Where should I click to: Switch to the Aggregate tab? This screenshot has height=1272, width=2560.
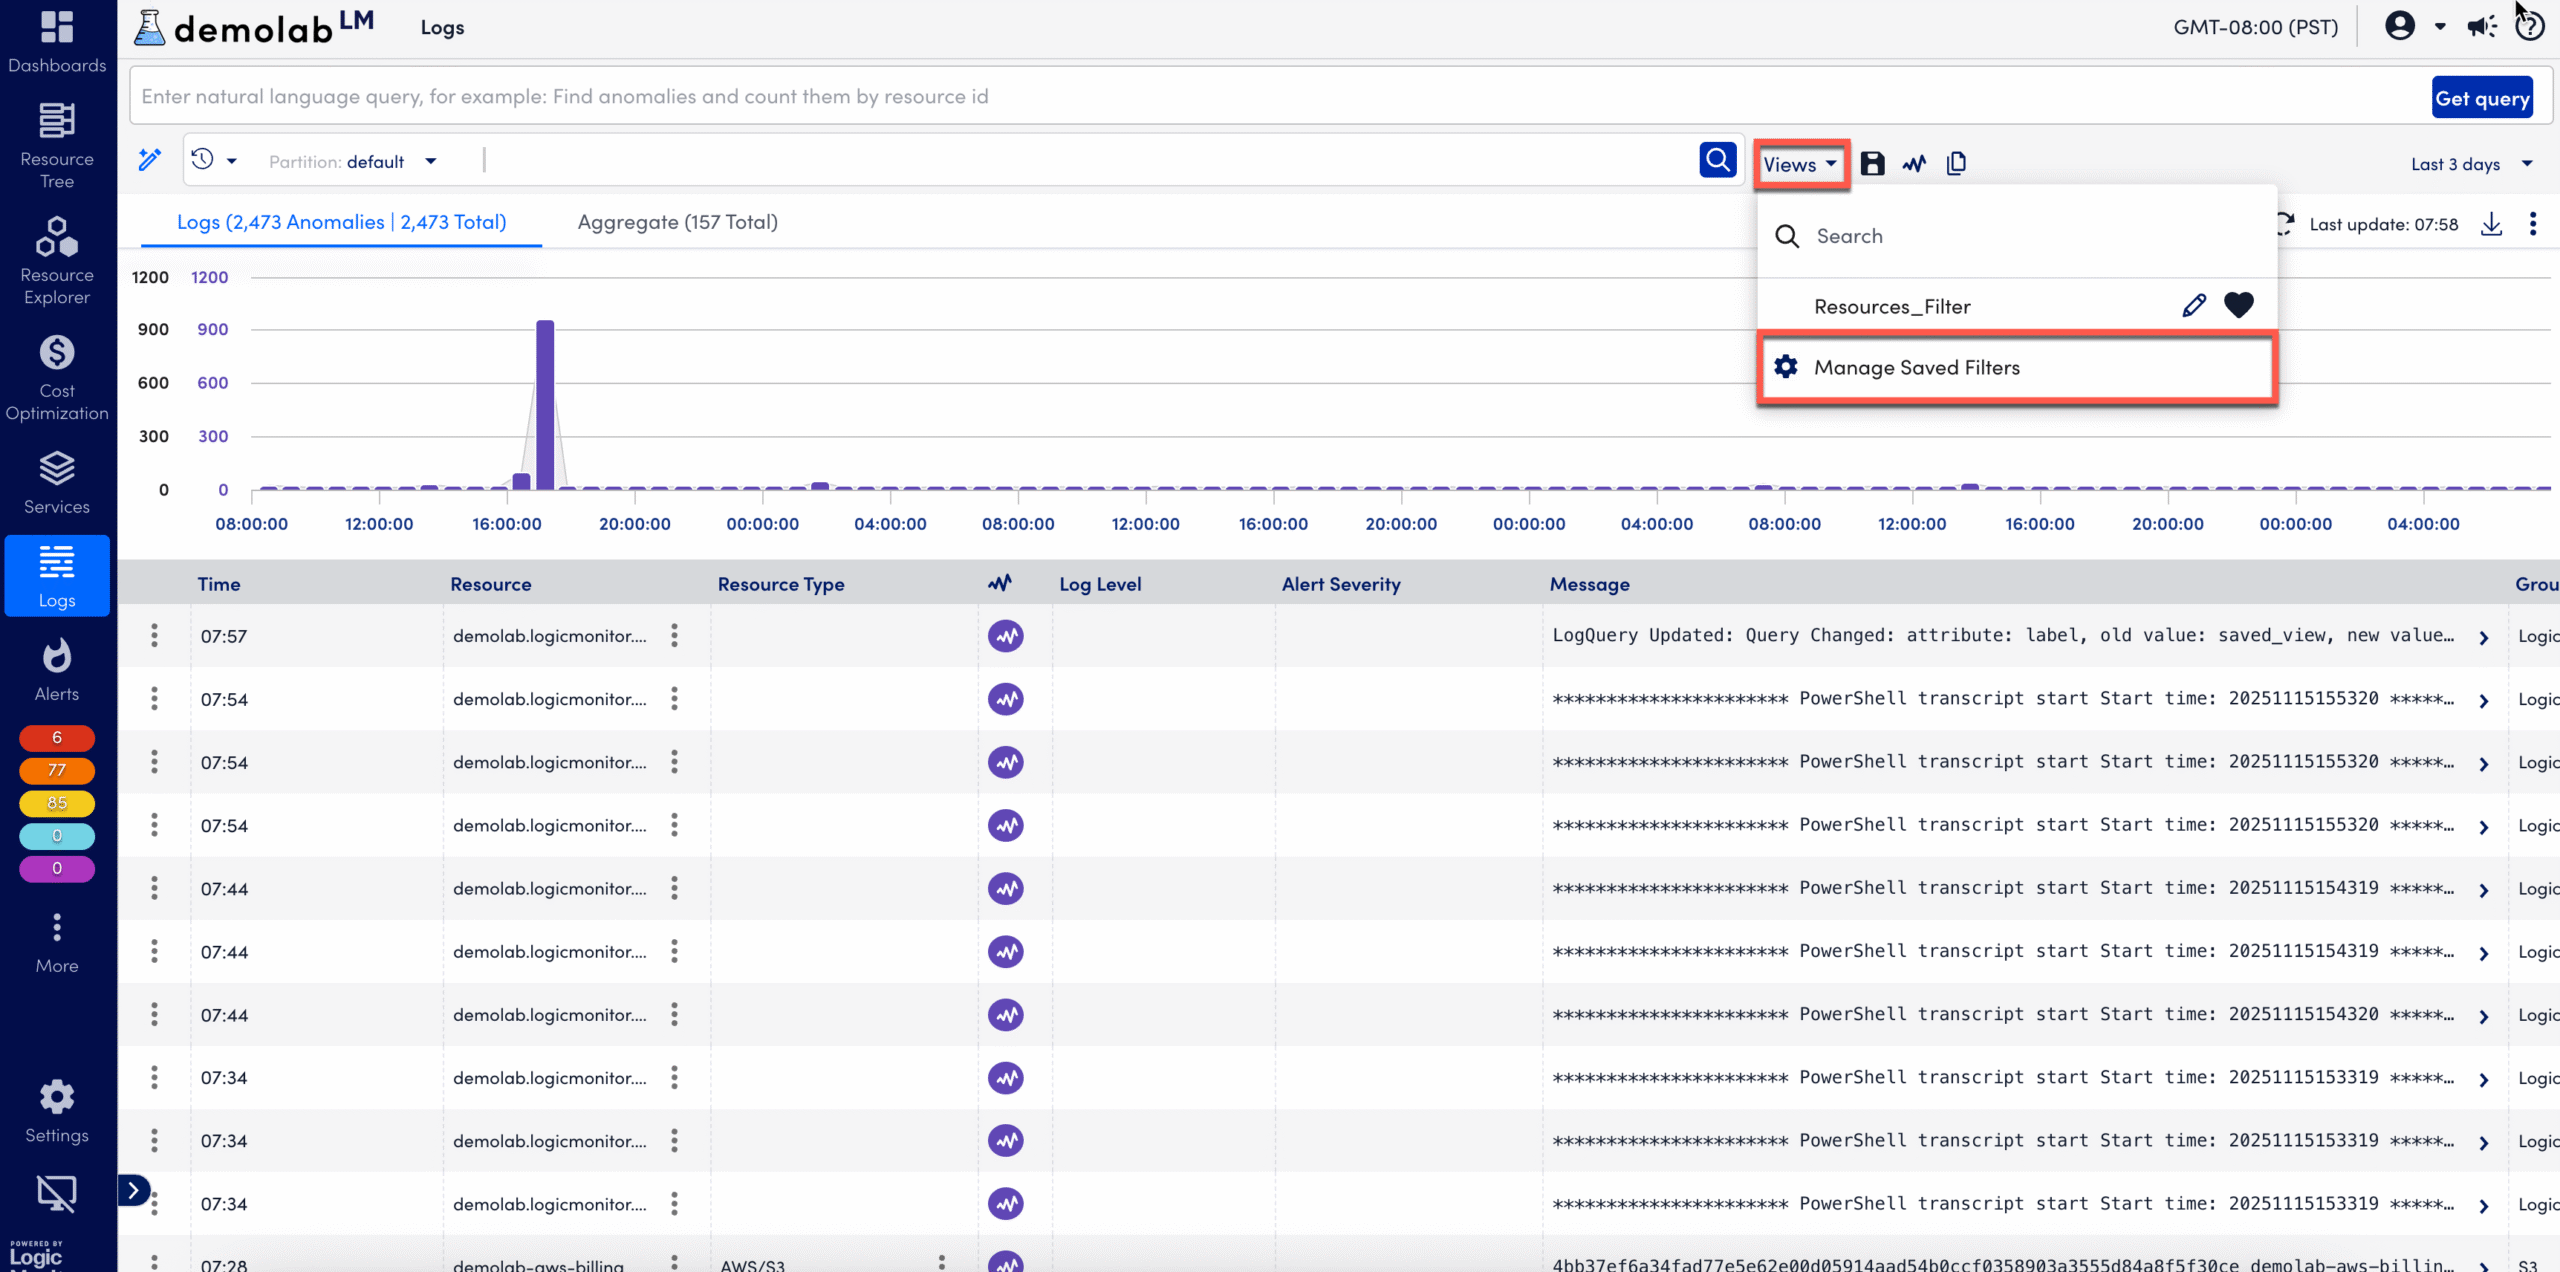(676, 221)
